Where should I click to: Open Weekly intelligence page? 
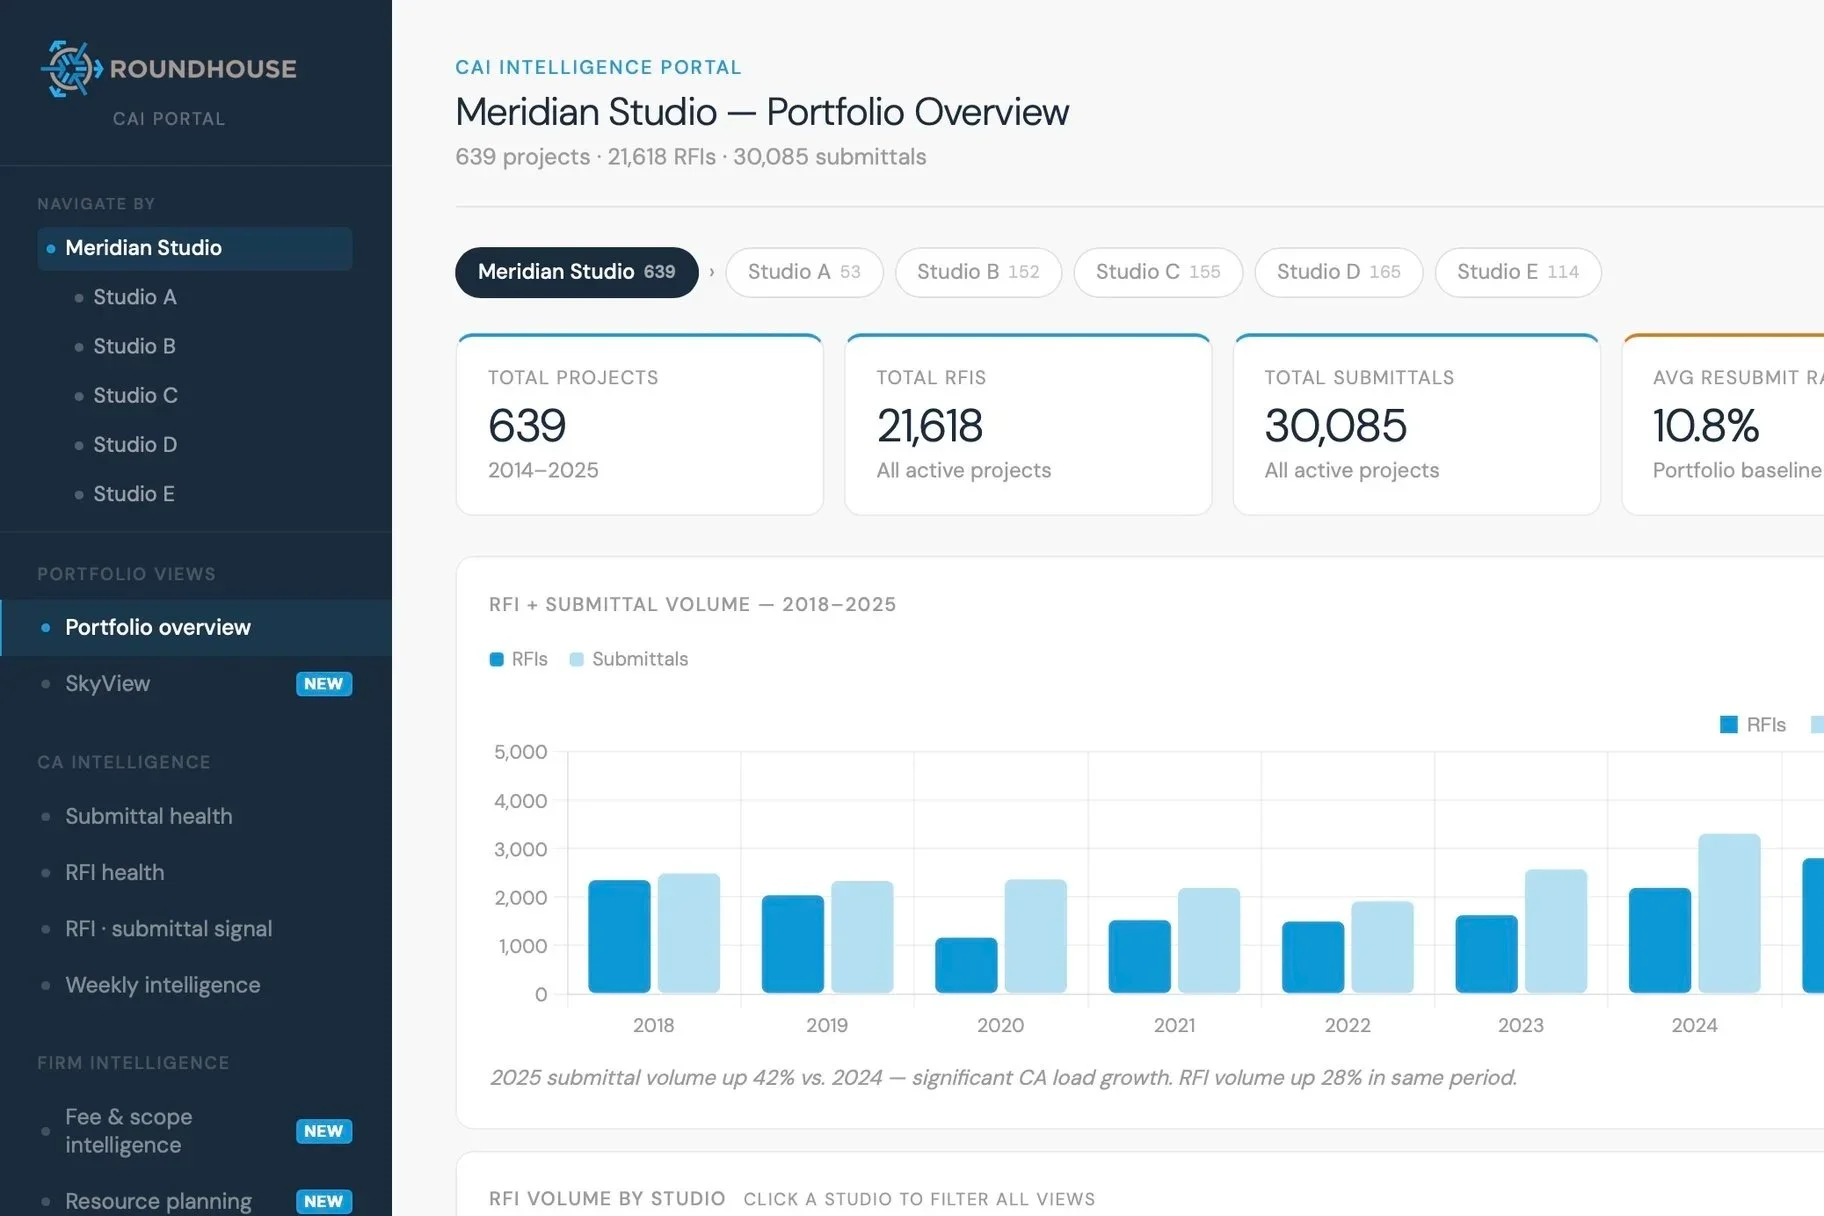pos(163,985)
